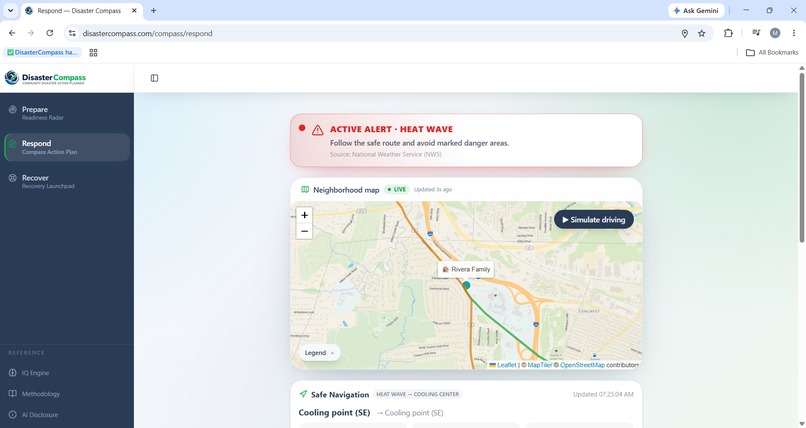Open the DisasterCompass bookmark
Screen dimensions: 806x428
pyautogui.click(x=43, y=52)
